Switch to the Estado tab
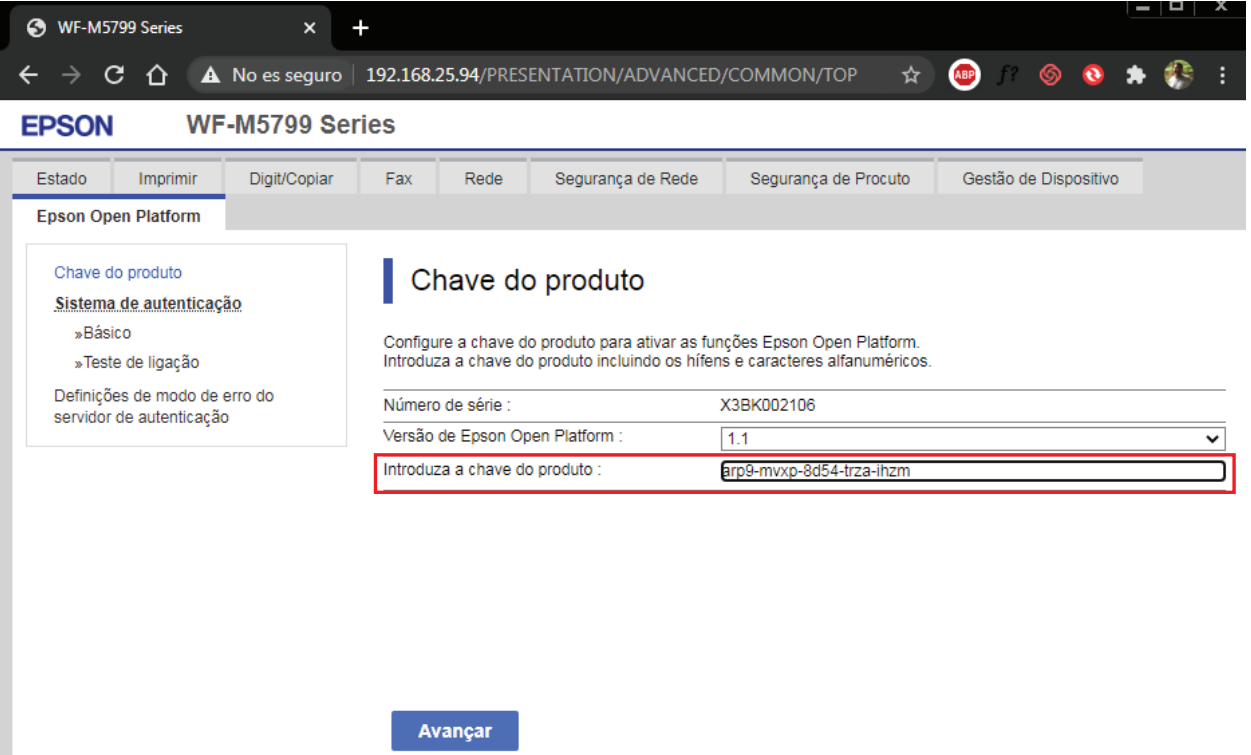This screenshot has height=755, width=1251. click(61, 179)
